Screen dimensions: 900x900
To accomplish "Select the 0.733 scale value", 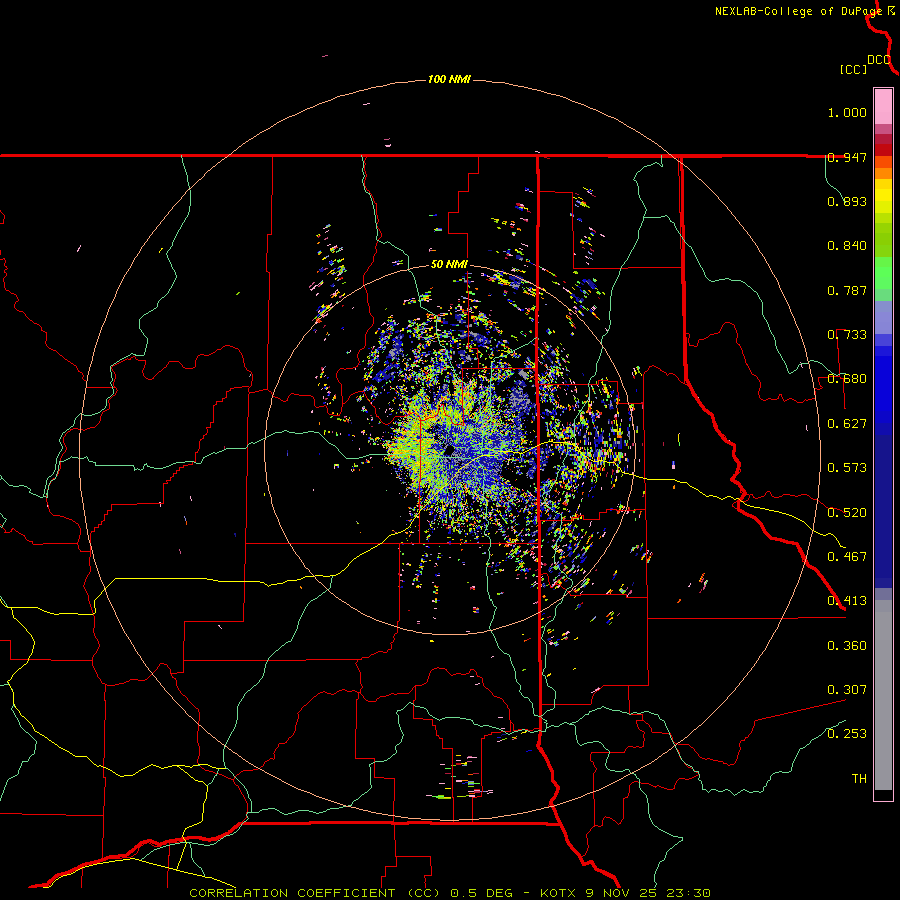I will pyautogui.click(x=847, y=335).
